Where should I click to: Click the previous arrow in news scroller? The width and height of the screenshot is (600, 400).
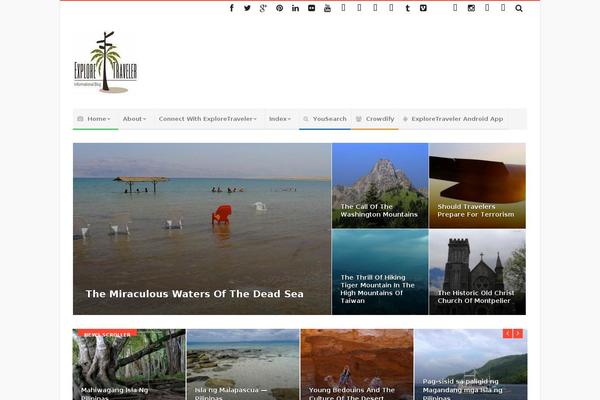(x=507, y=333)
